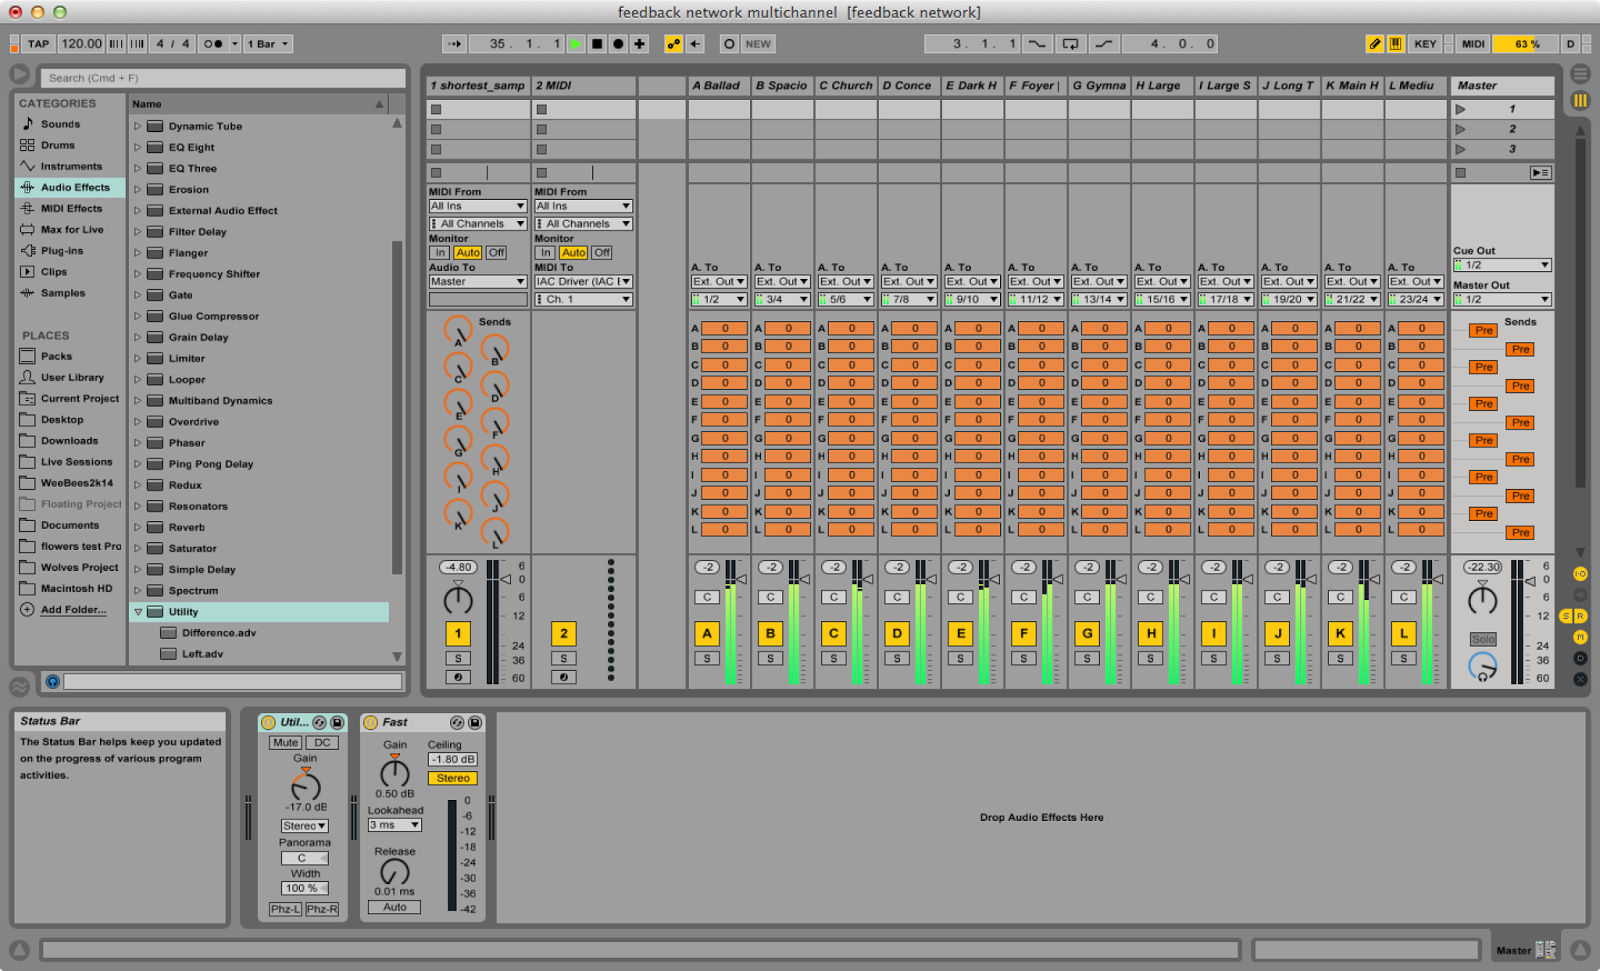The height and width of the screenshot is (971, 1600).
Task: Toggle the yellow Automation Arm button
Action: click(x=674, y=44)
